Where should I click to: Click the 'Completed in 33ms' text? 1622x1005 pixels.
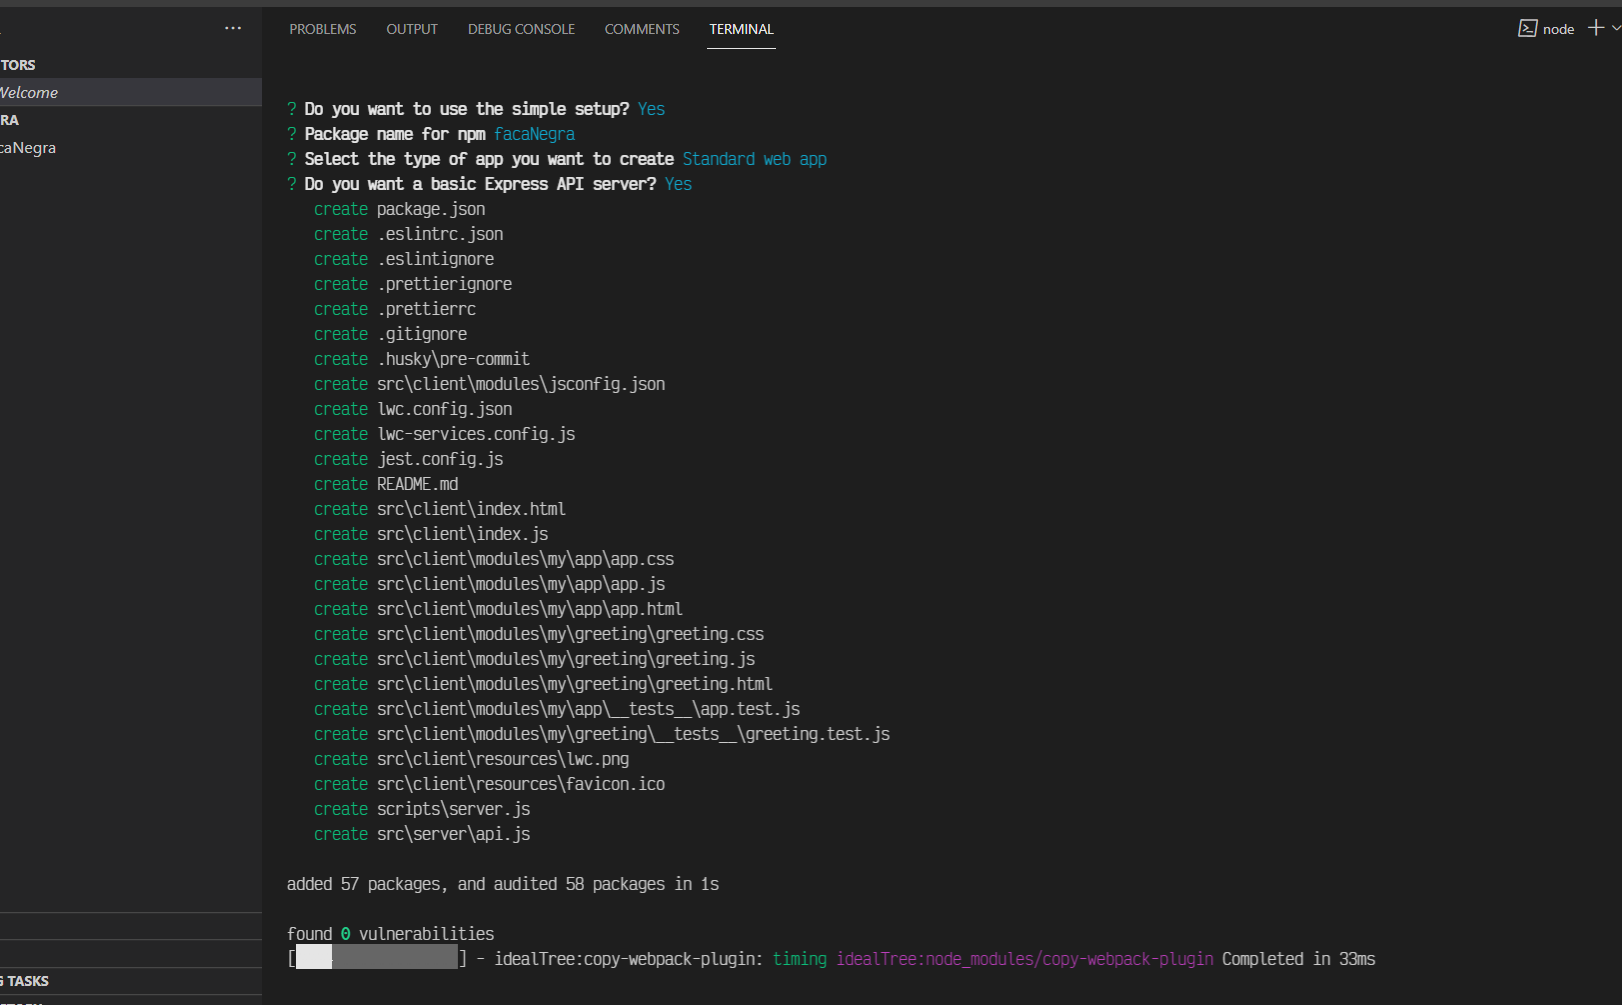pos(1298,959)
